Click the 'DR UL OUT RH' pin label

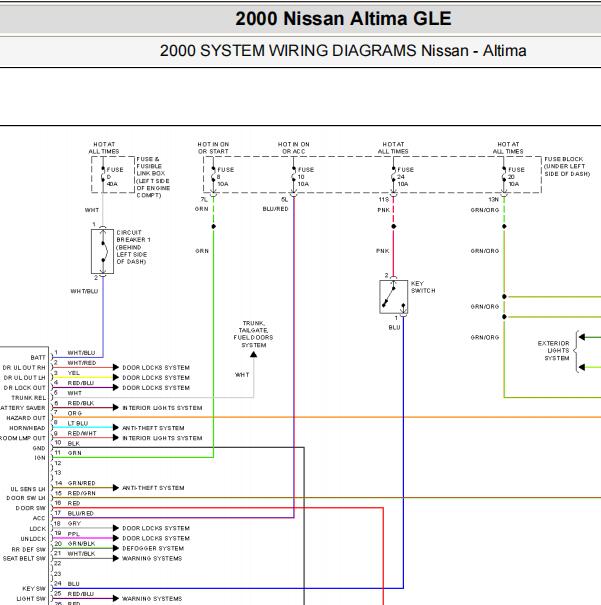pos(24,368)
